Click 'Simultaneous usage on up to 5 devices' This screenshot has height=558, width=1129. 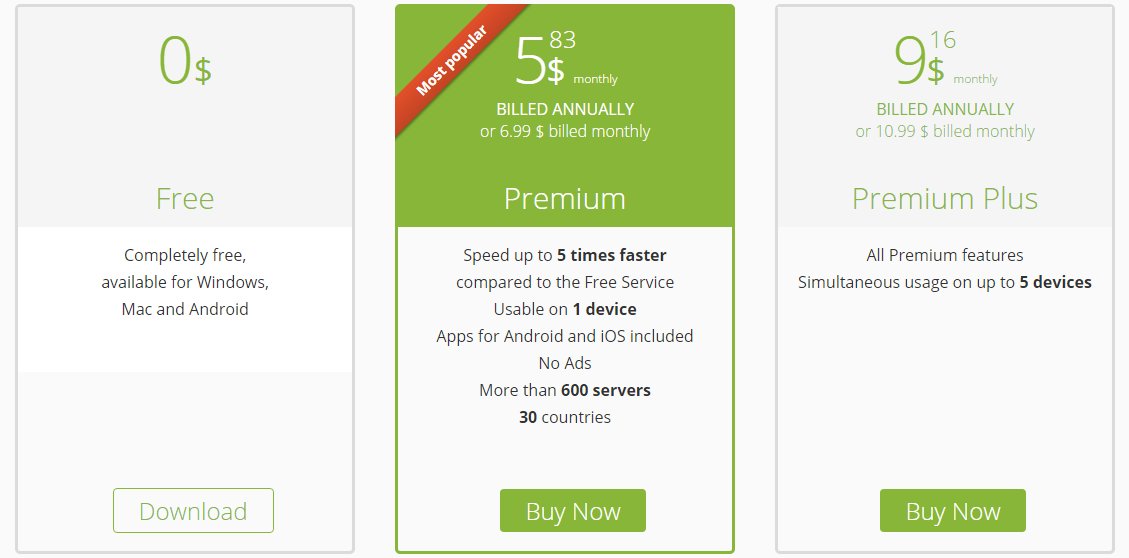click(945, 282)
